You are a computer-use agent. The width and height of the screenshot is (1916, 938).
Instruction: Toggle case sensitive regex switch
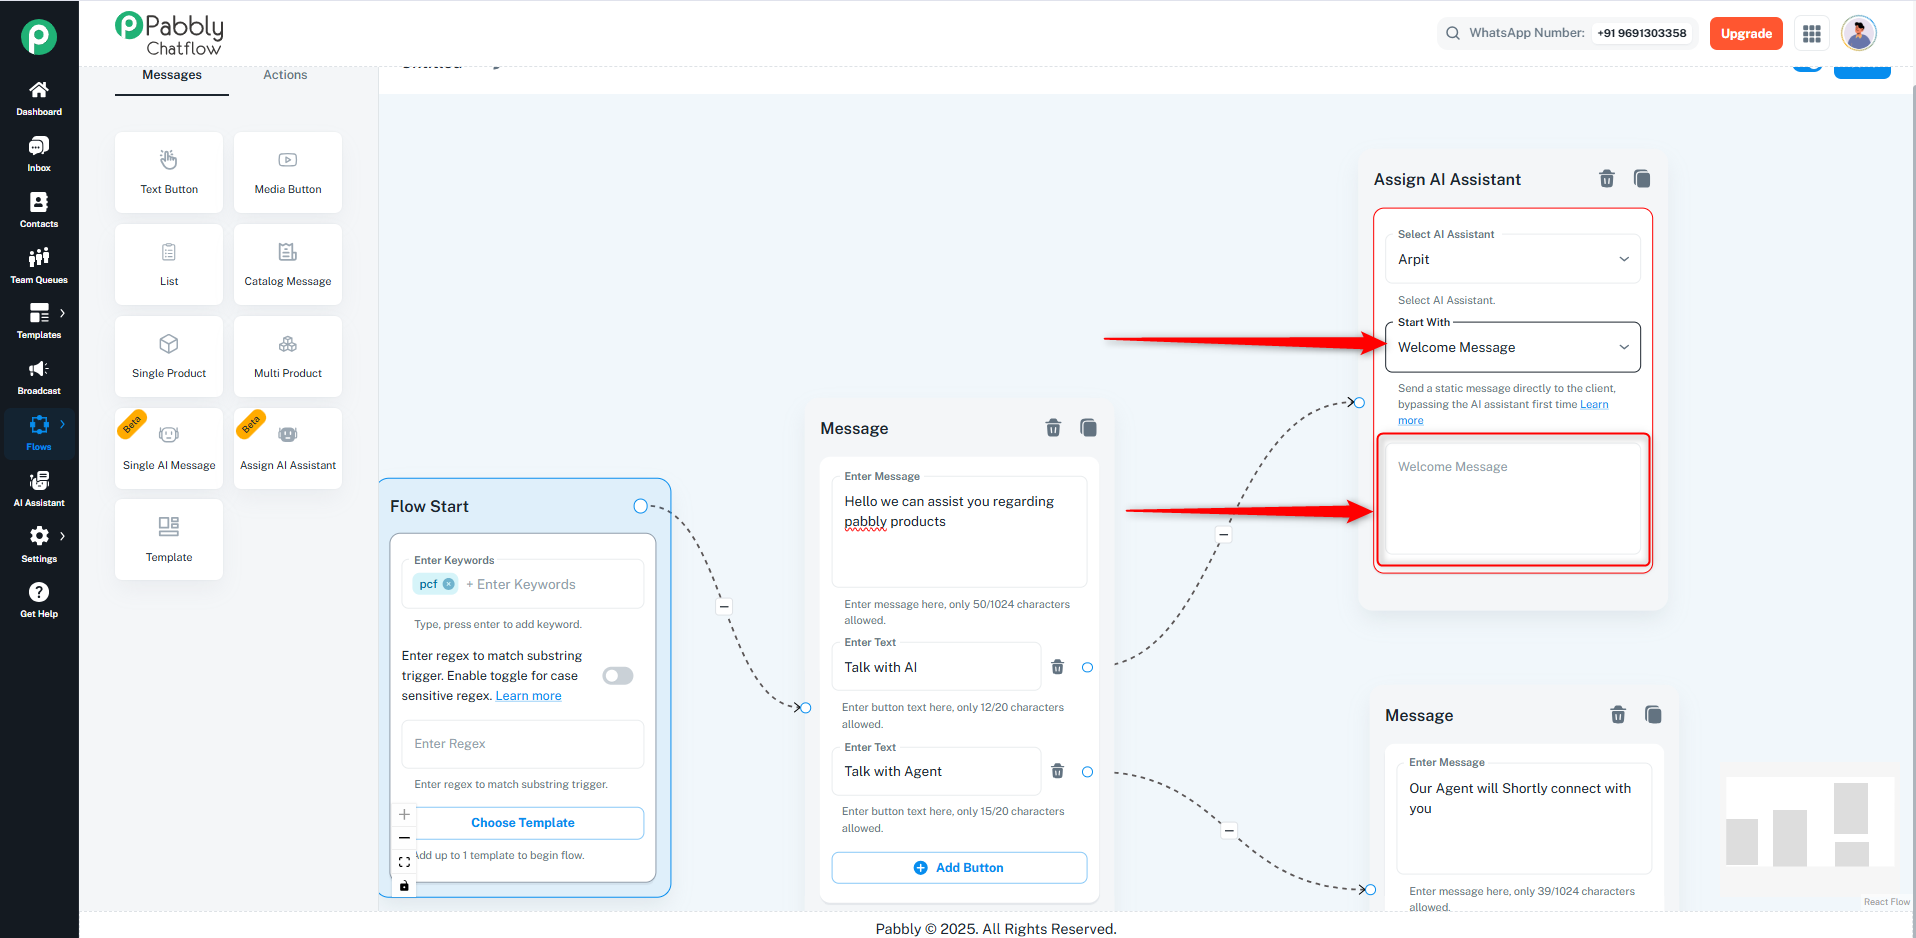618,676
